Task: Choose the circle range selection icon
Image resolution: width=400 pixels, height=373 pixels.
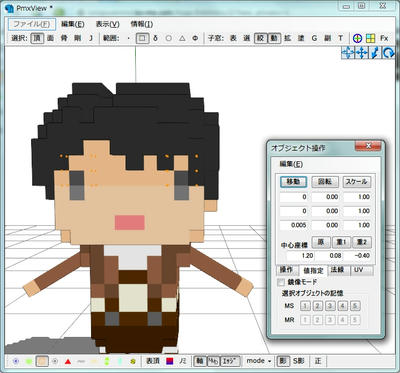Action: pos(169,38)
